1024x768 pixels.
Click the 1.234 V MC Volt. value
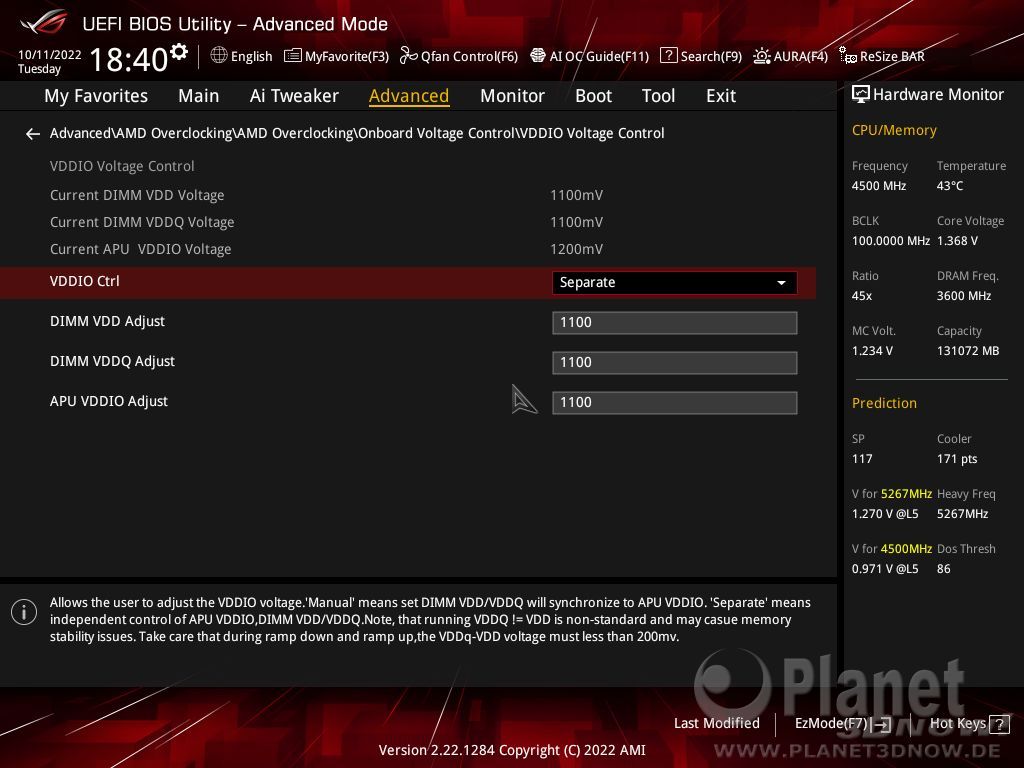coord(872,351)
